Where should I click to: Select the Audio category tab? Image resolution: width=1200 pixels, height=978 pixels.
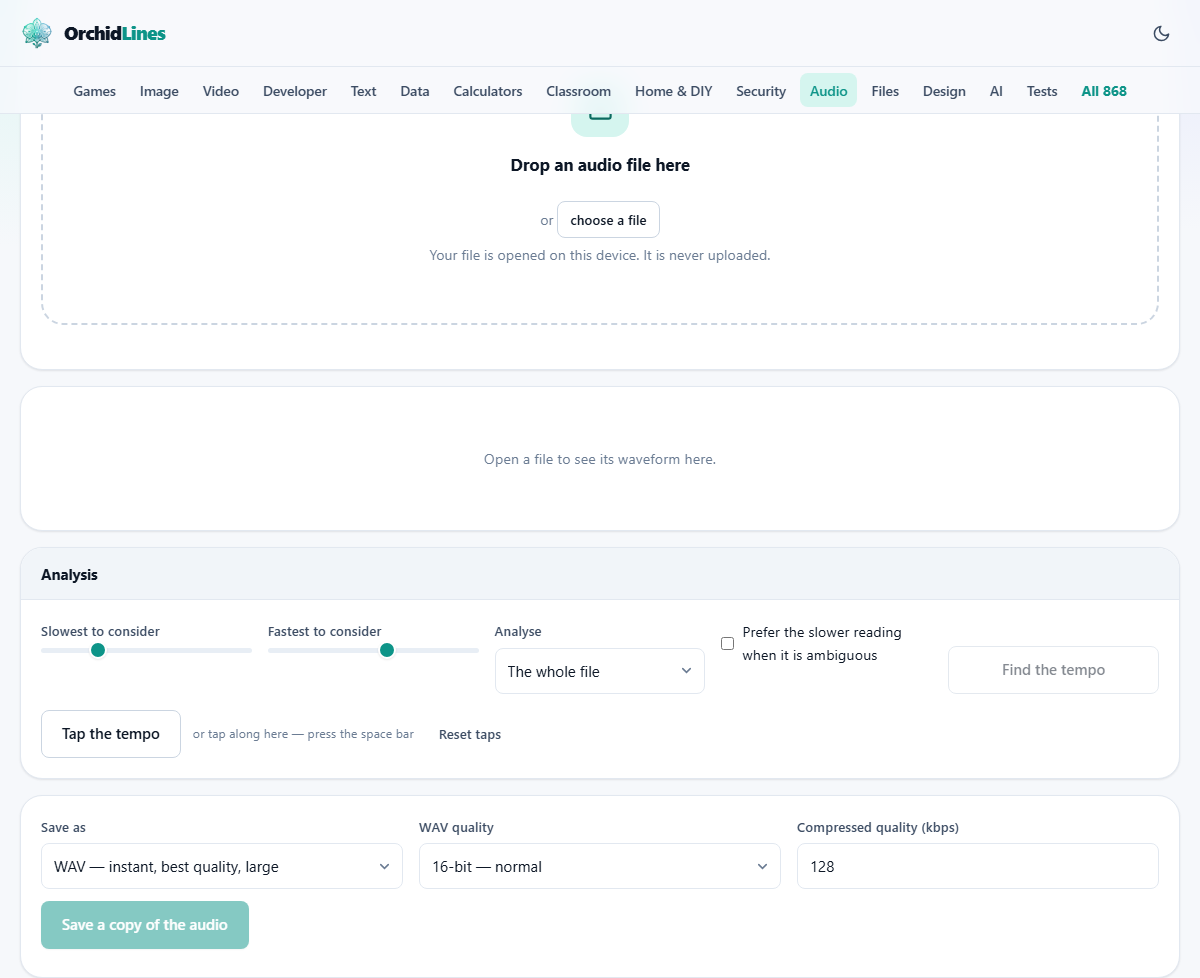coord(829,91)
